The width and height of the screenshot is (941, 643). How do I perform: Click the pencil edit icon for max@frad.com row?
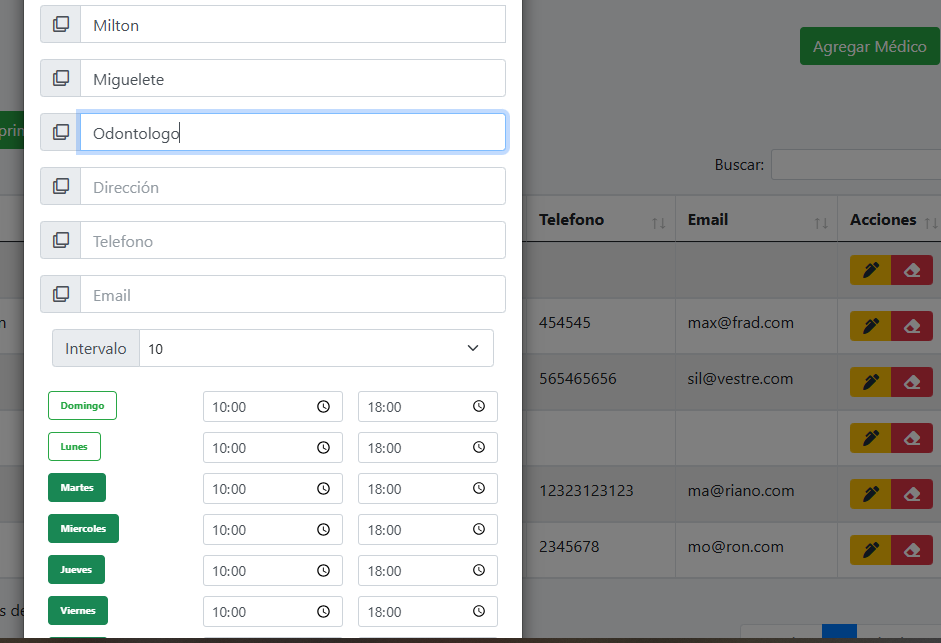pos(870,326)
